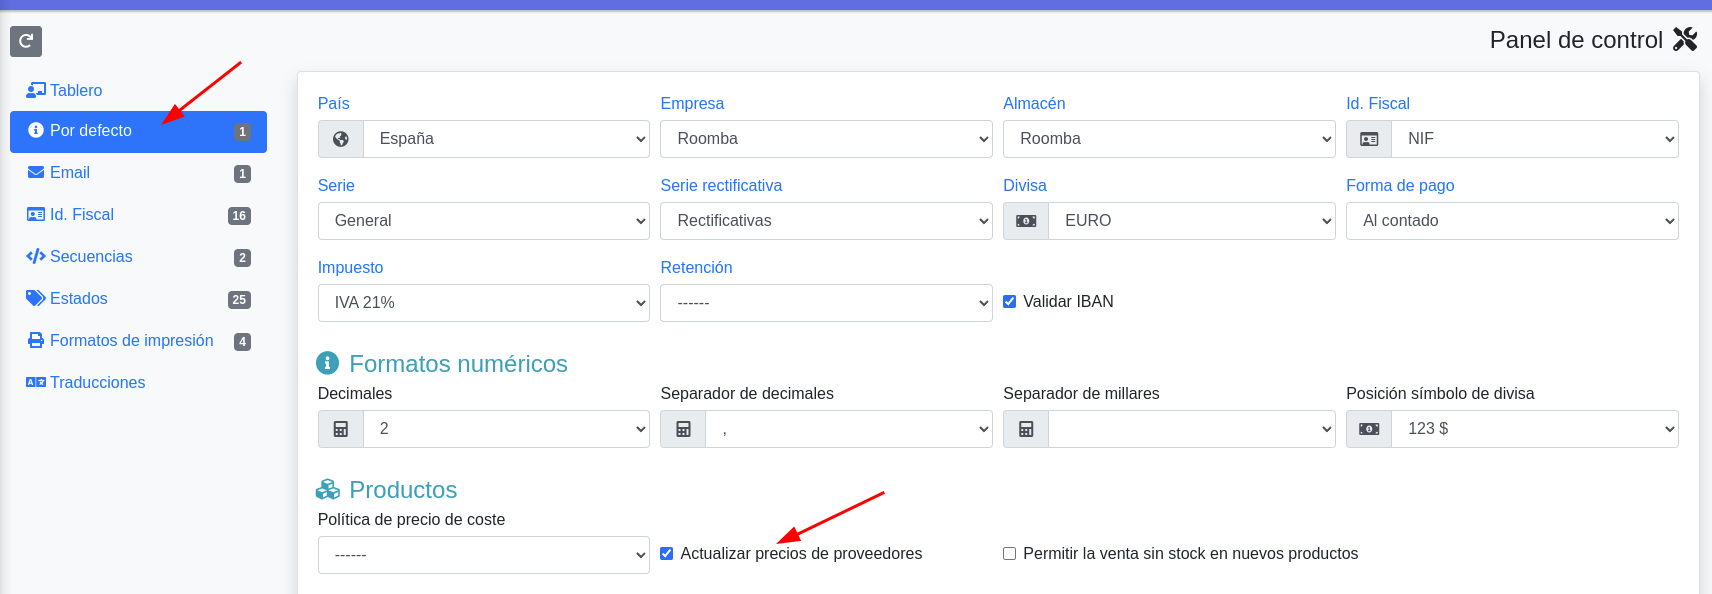This screenshot has height=594, width=1712.
Task: Uncheck Actualizar precios de proveedores
Action: 667,553
